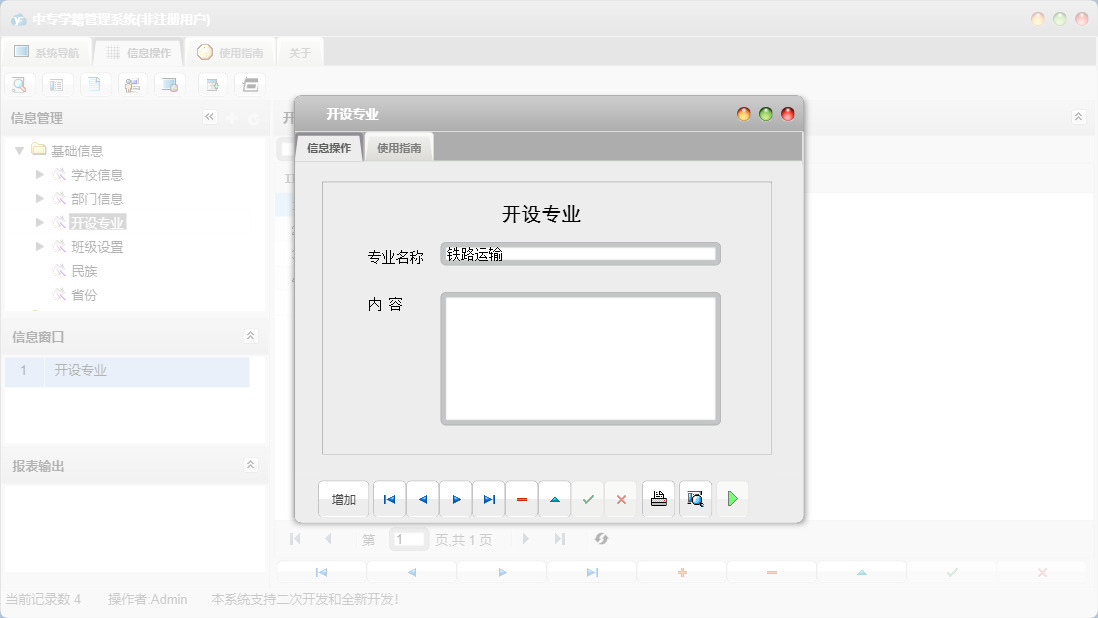Collapse the 报表输出 panel chevron
Image resolution: width=1098 pixels, height=618 pixels.
click(250, 464)
